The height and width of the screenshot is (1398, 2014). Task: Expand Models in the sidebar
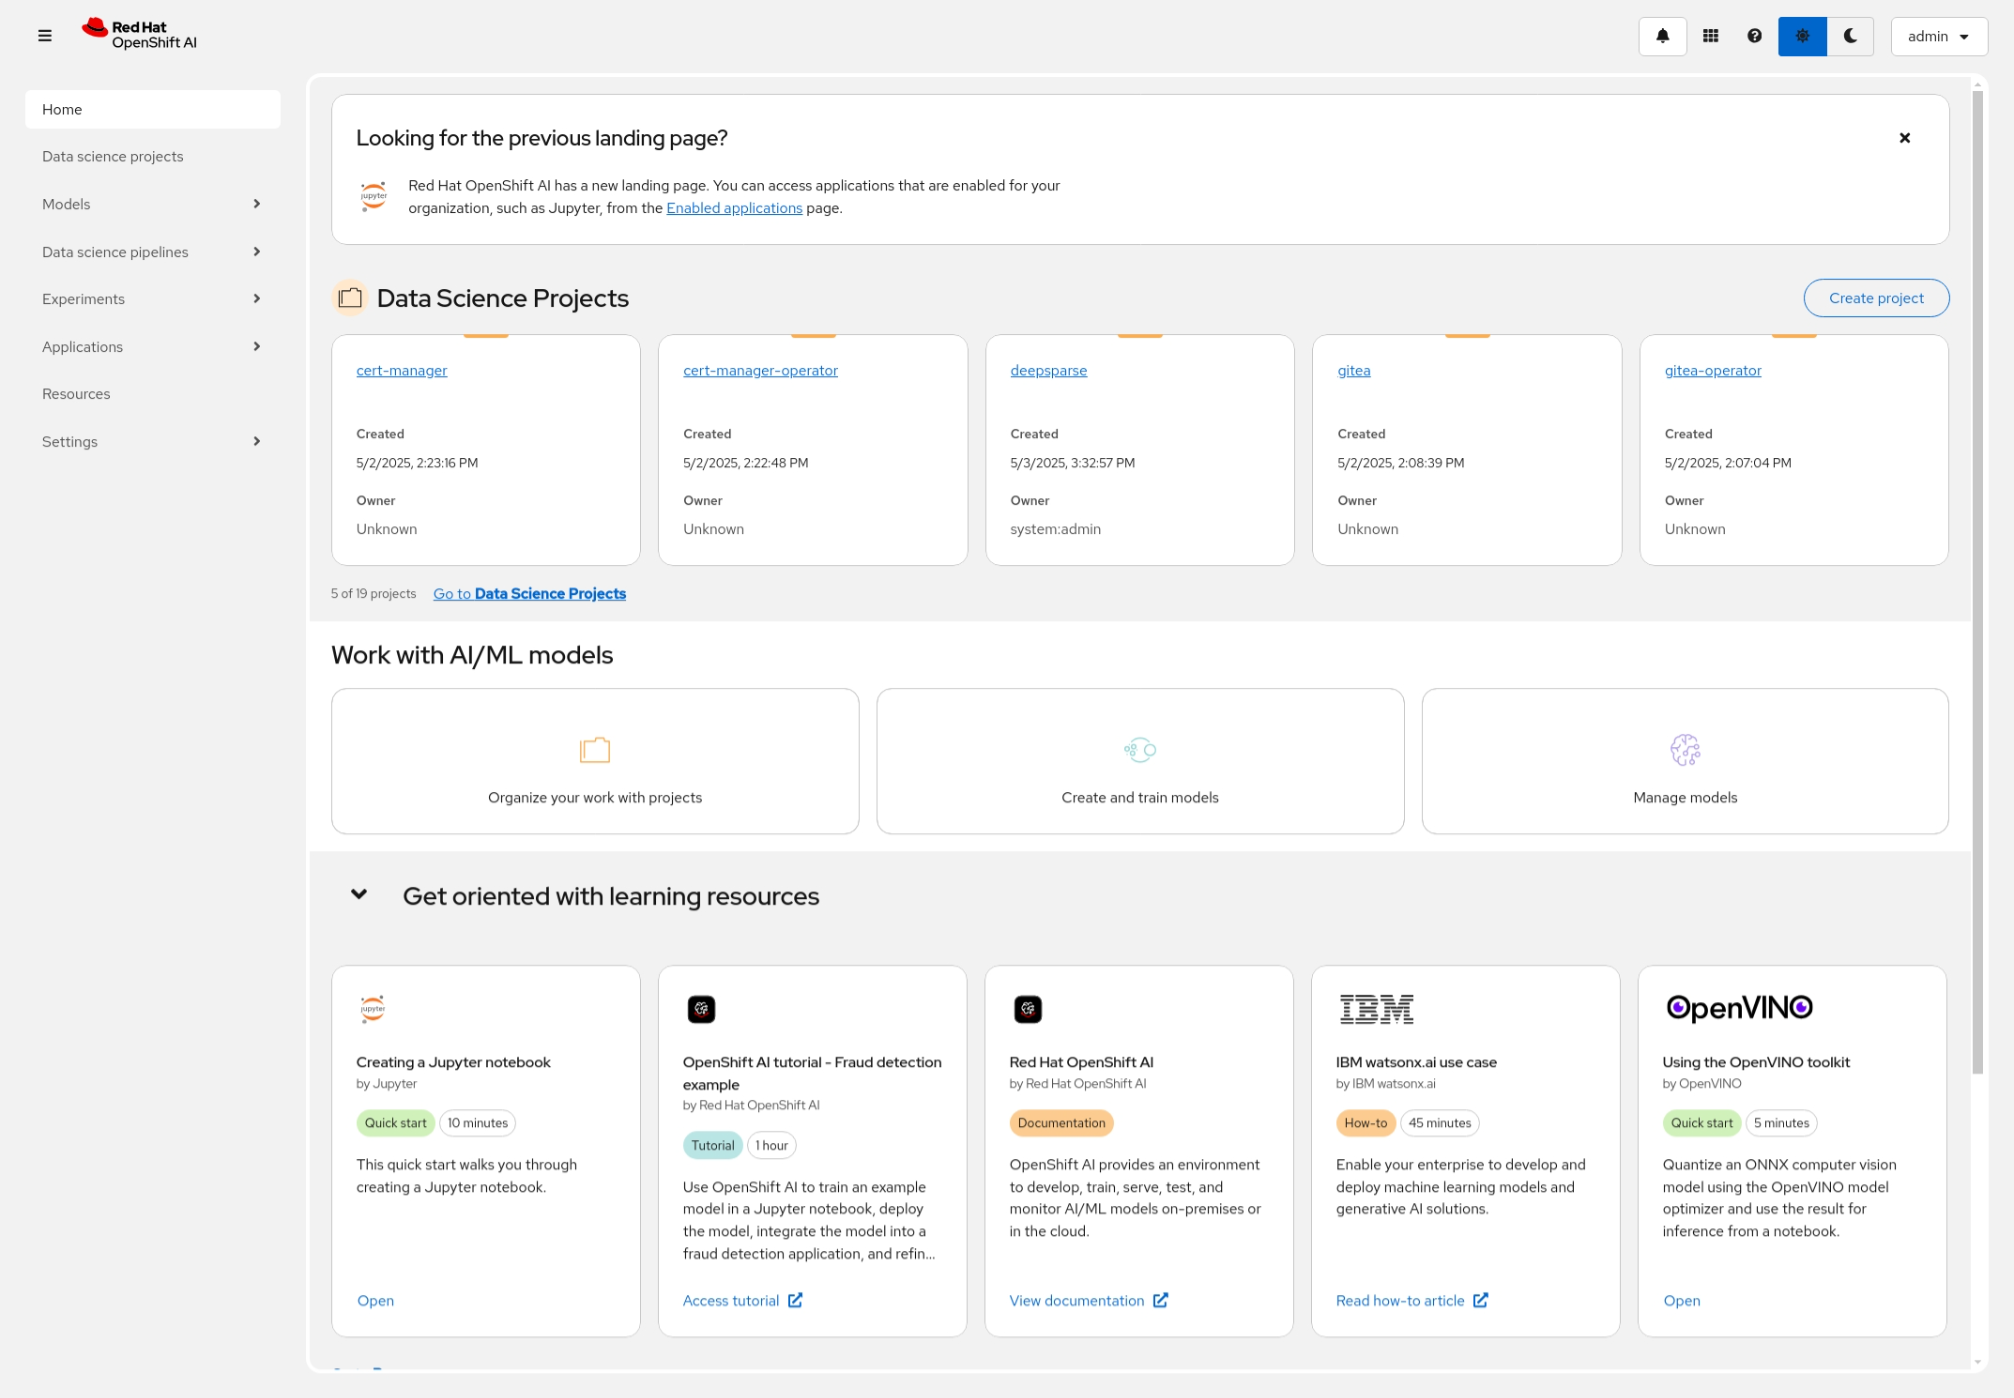(152, 204)
